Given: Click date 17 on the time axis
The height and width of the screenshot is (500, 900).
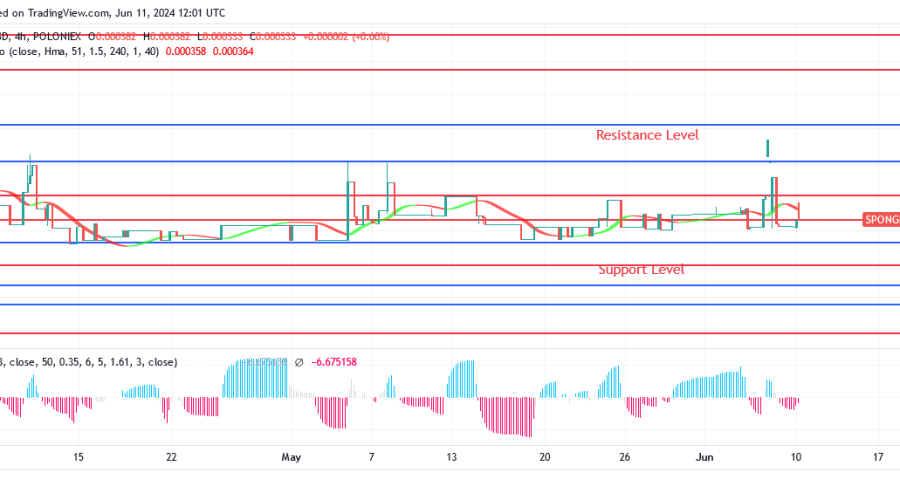Looking at the screenshot, I should [877, 457].
